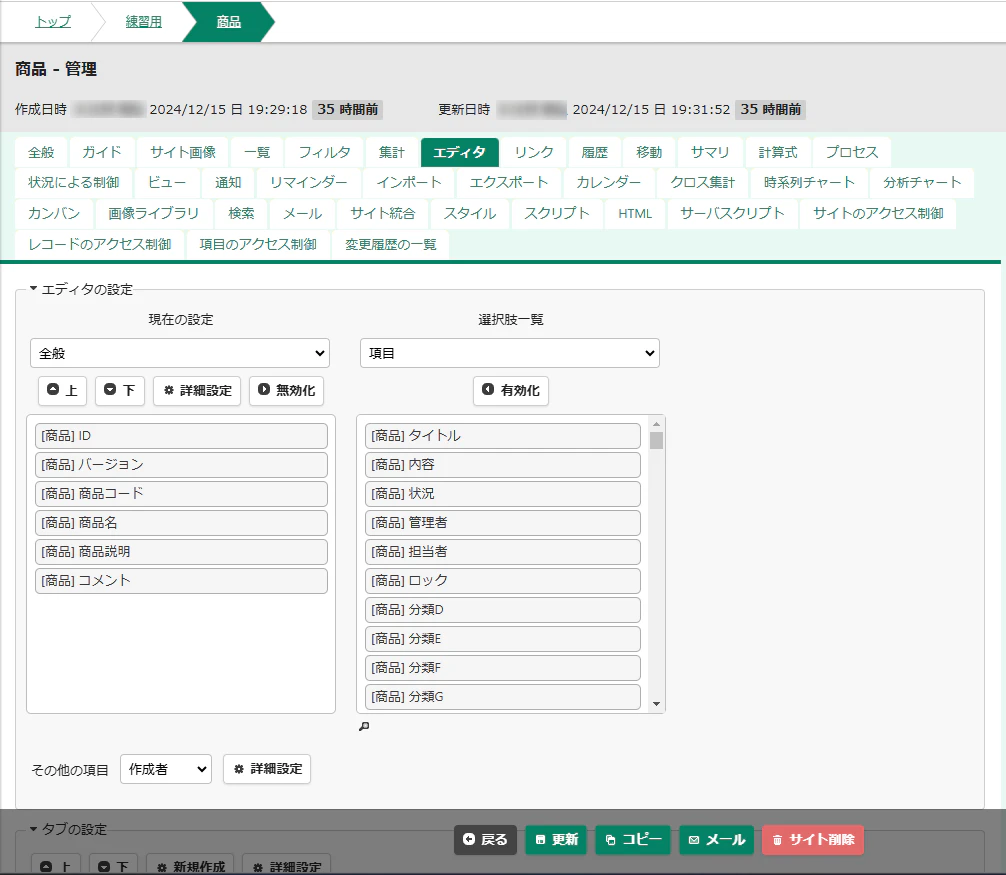Open the スクリプト tab
Screen dimensions: 1006x875
(556, 214)
